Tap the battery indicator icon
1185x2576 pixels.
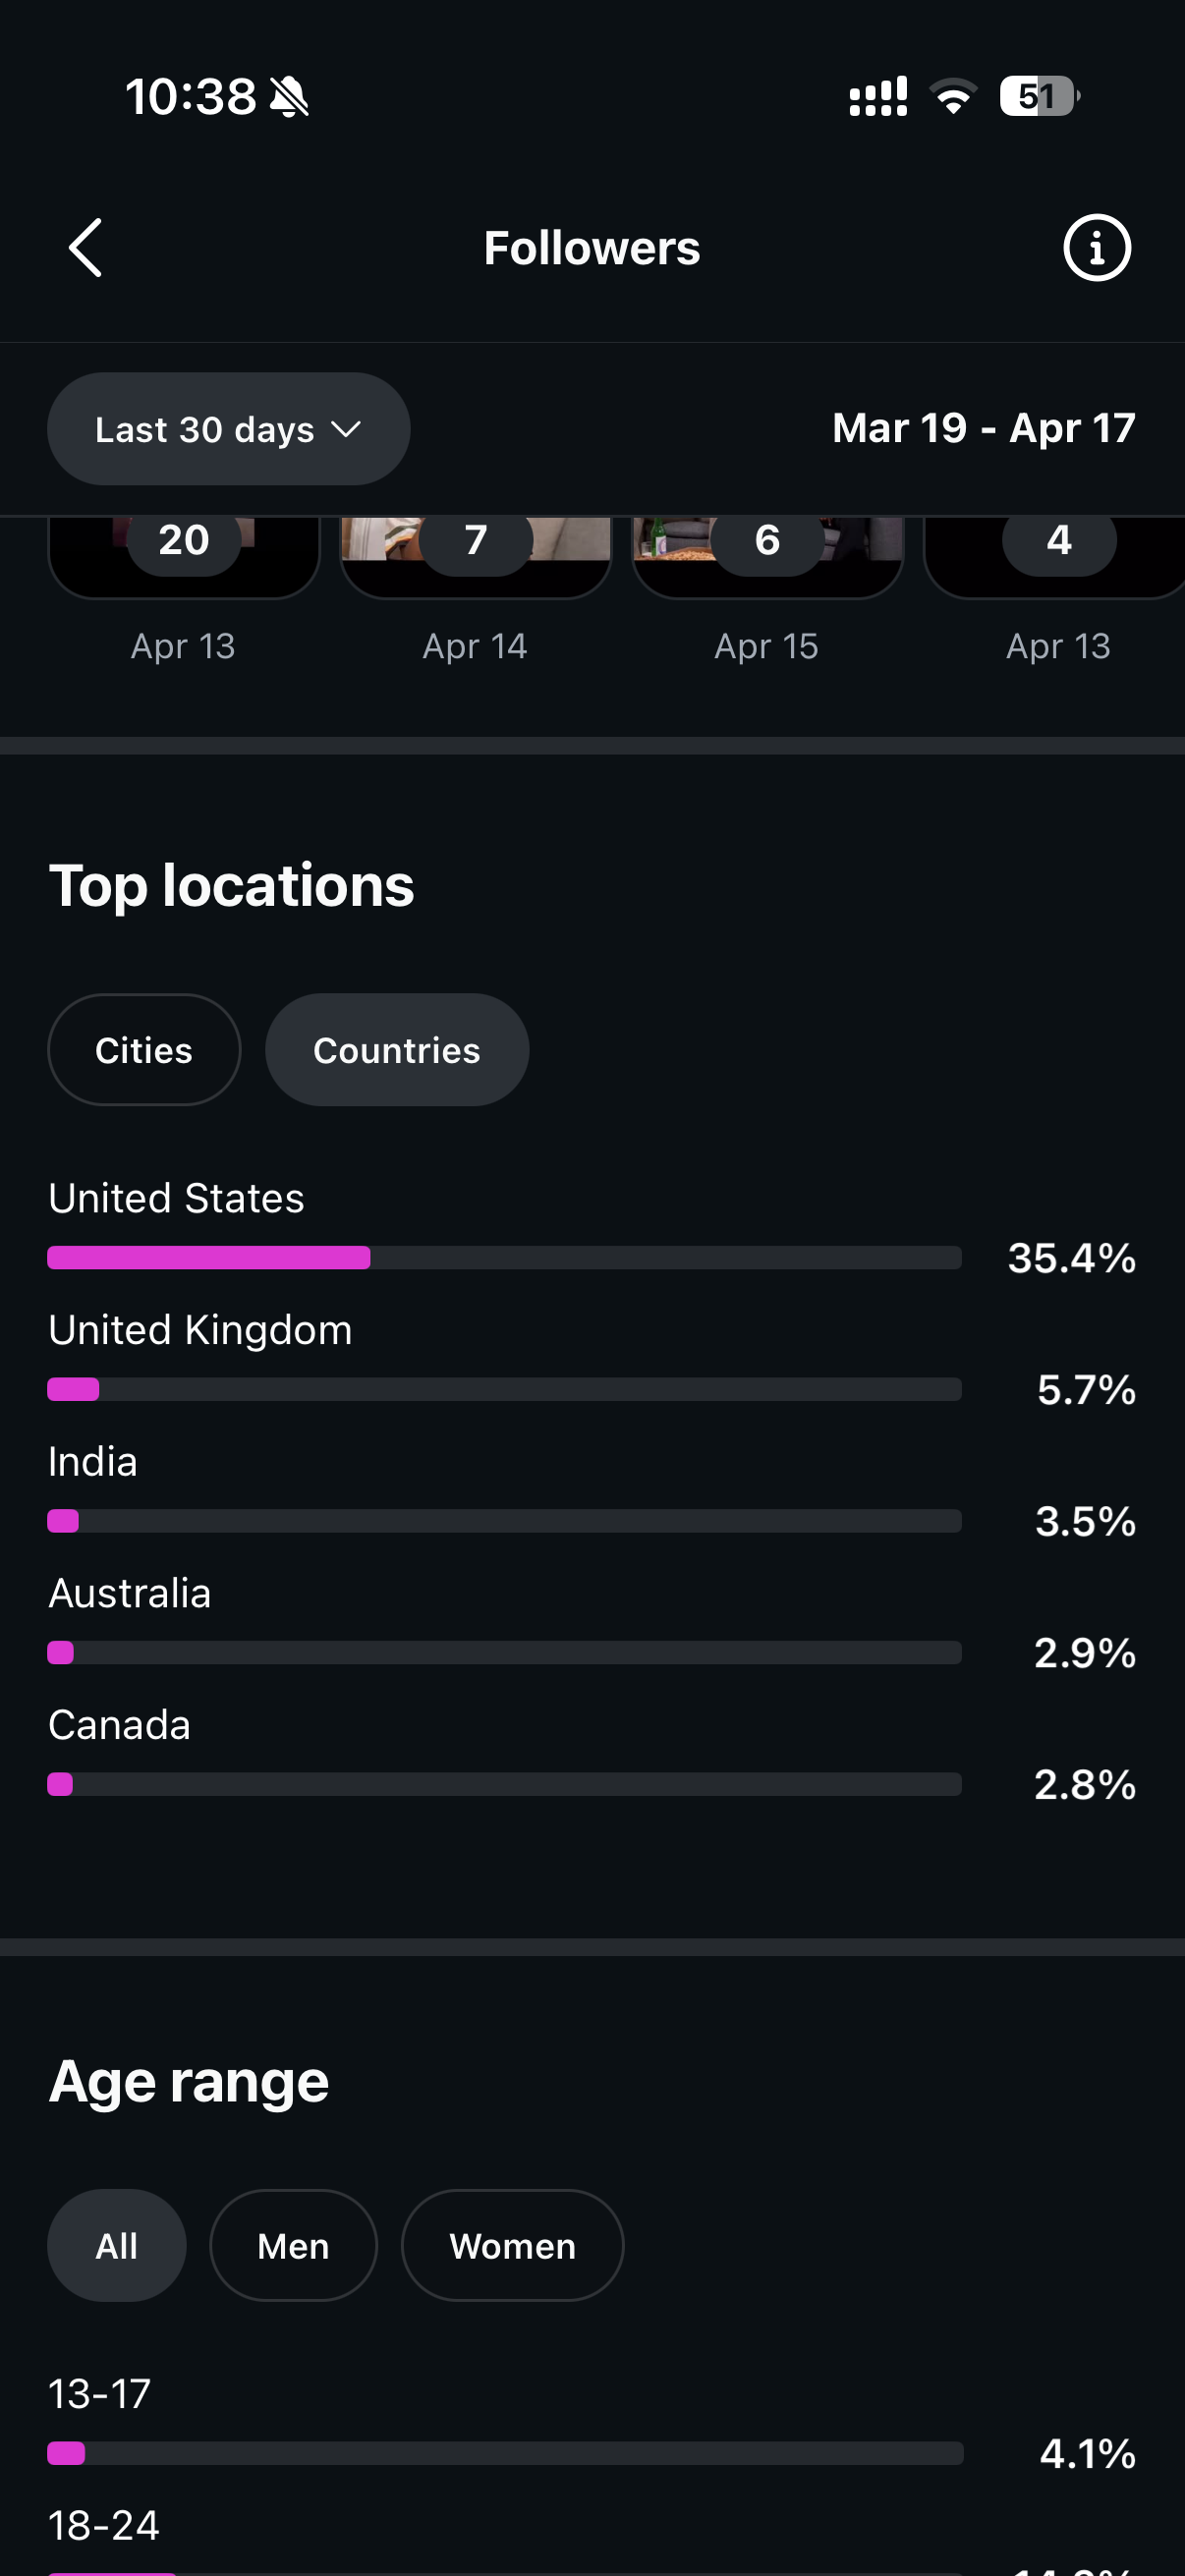pos(1039,97)
